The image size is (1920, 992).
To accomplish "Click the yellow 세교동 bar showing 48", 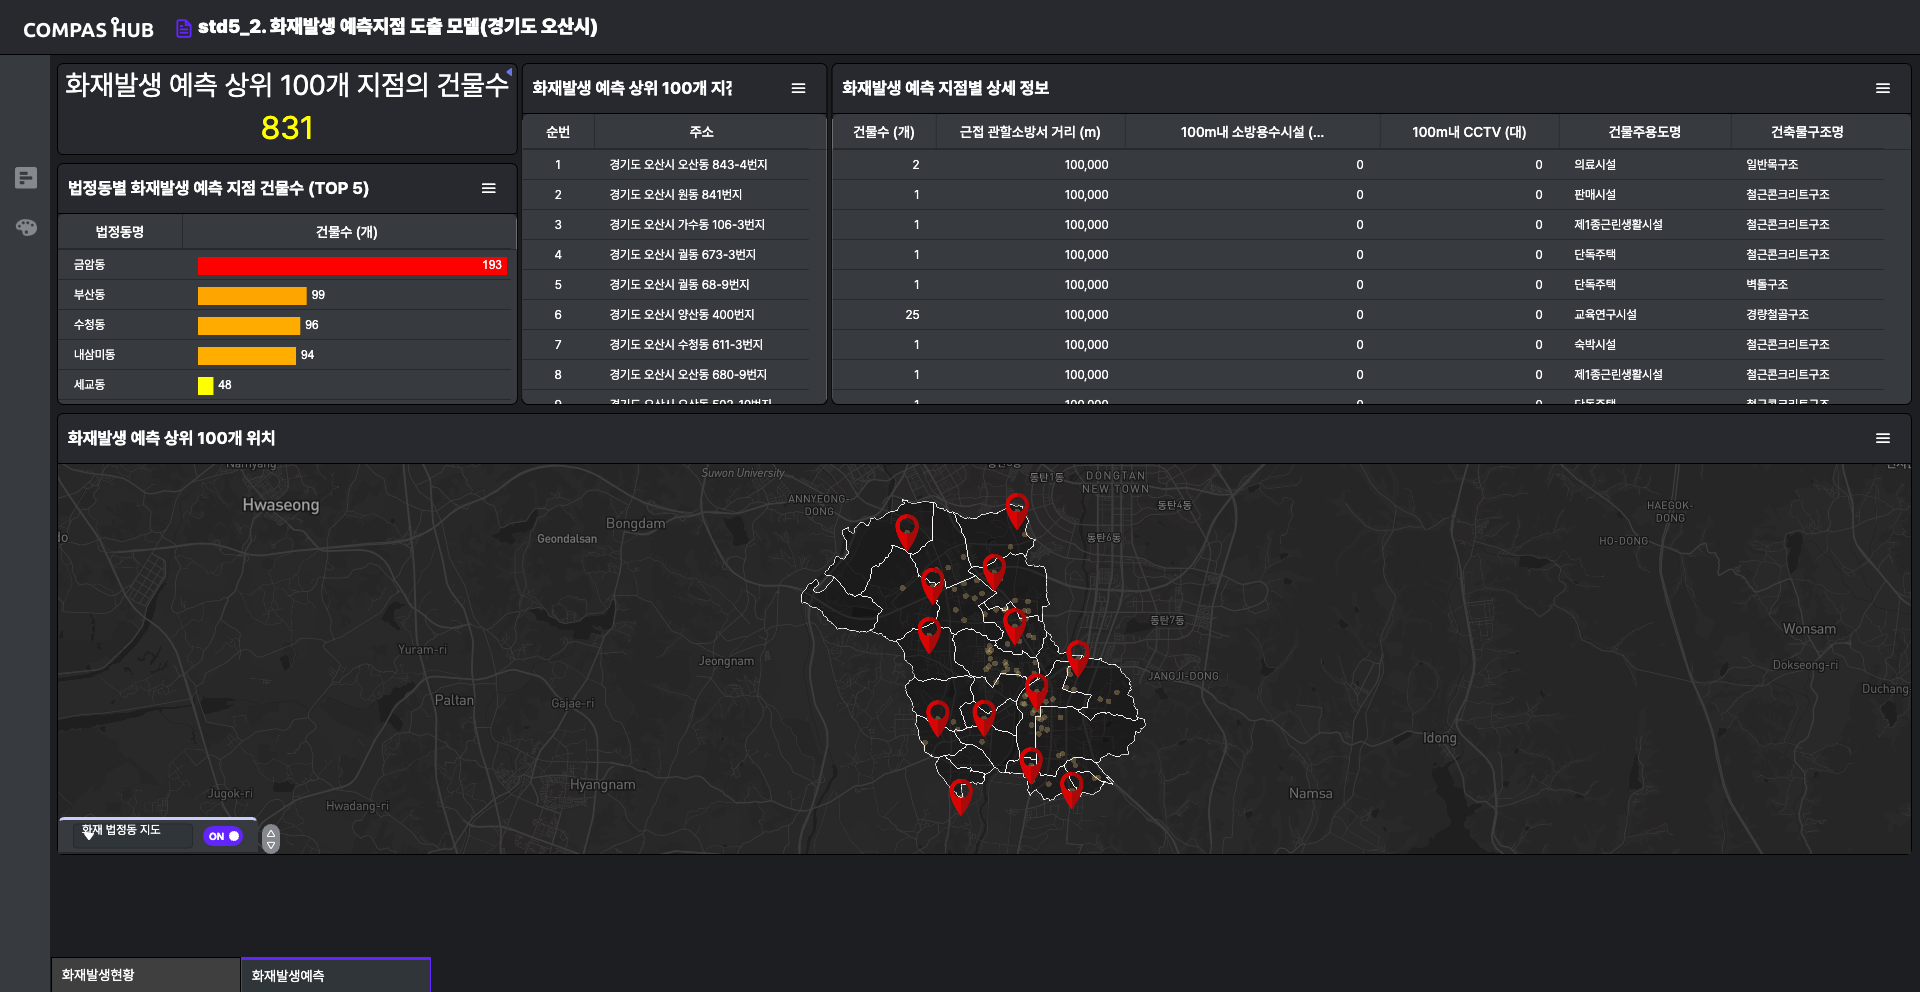I will pos(206,385).
